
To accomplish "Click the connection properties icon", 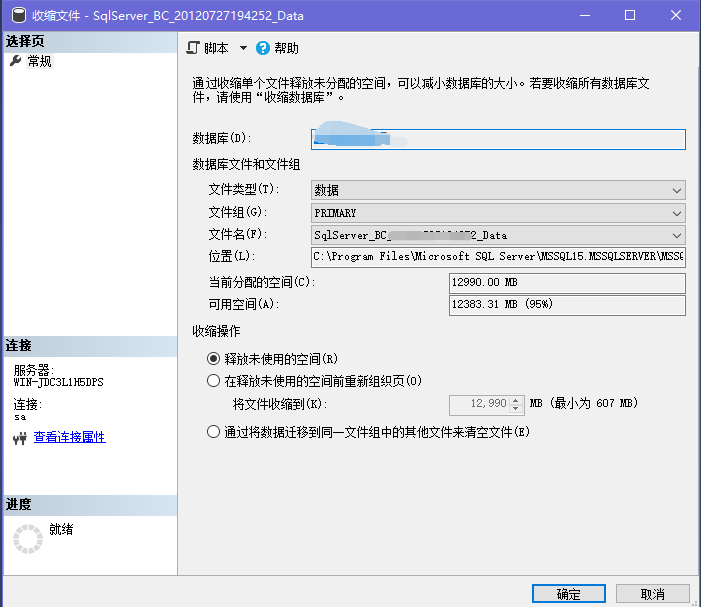I will pos(19,438).
